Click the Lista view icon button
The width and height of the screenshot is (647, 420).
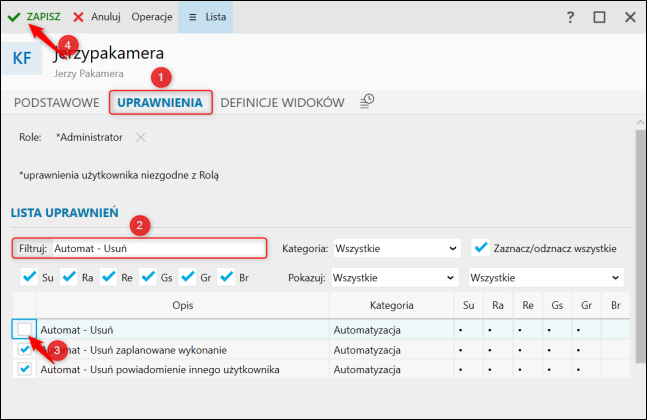207,17
